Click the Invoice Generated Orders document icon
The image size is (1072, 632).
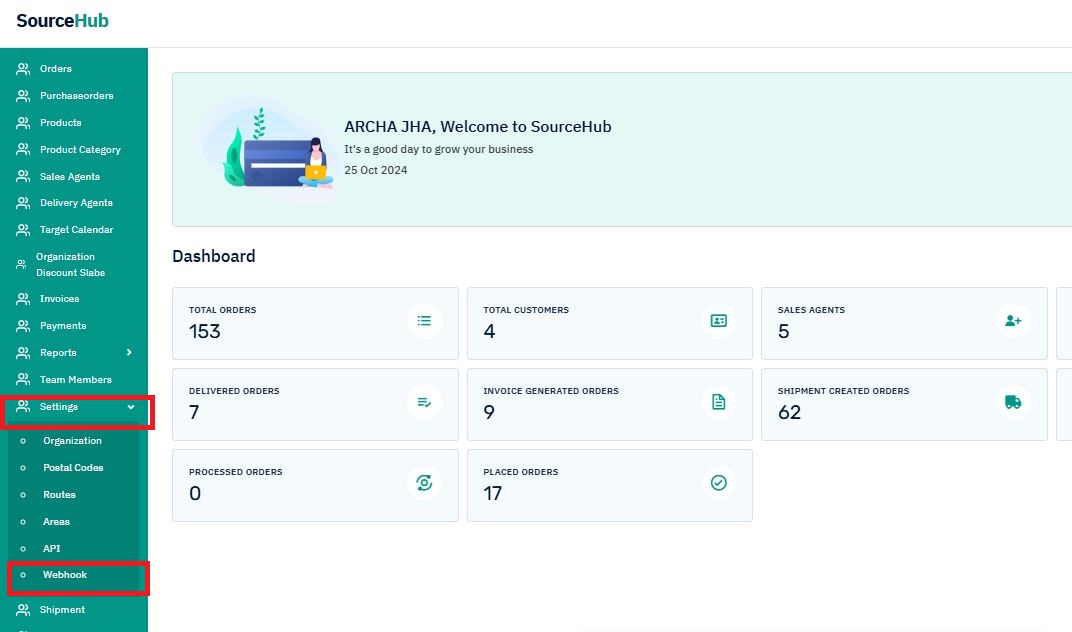click(x=718, y=402)
